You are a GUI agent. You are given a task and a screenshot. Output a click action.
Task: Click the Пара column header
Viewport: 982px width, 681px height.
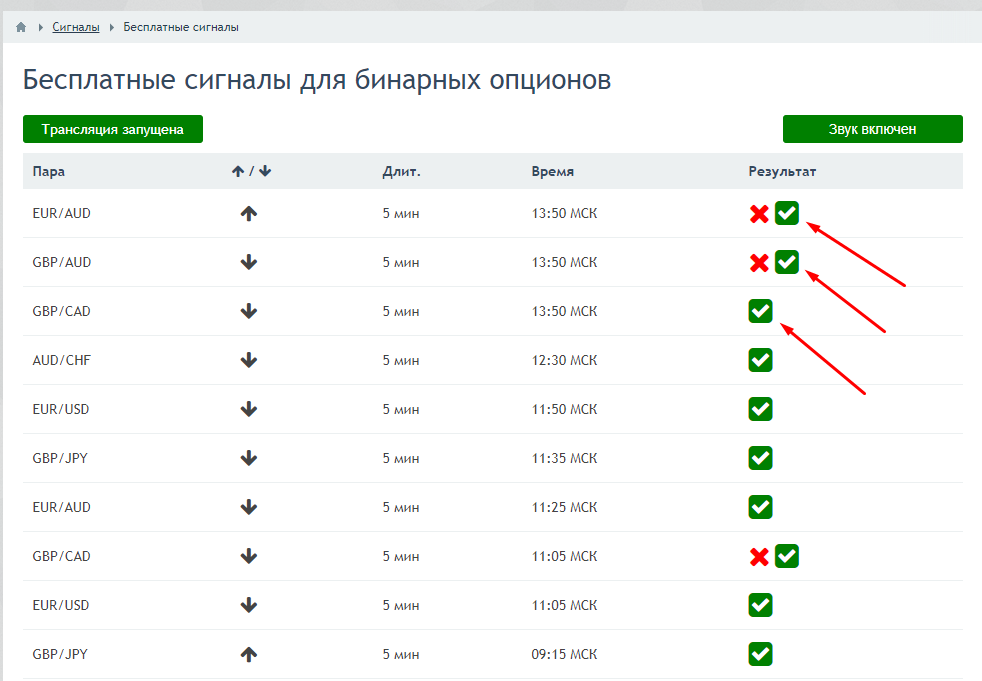49,171
